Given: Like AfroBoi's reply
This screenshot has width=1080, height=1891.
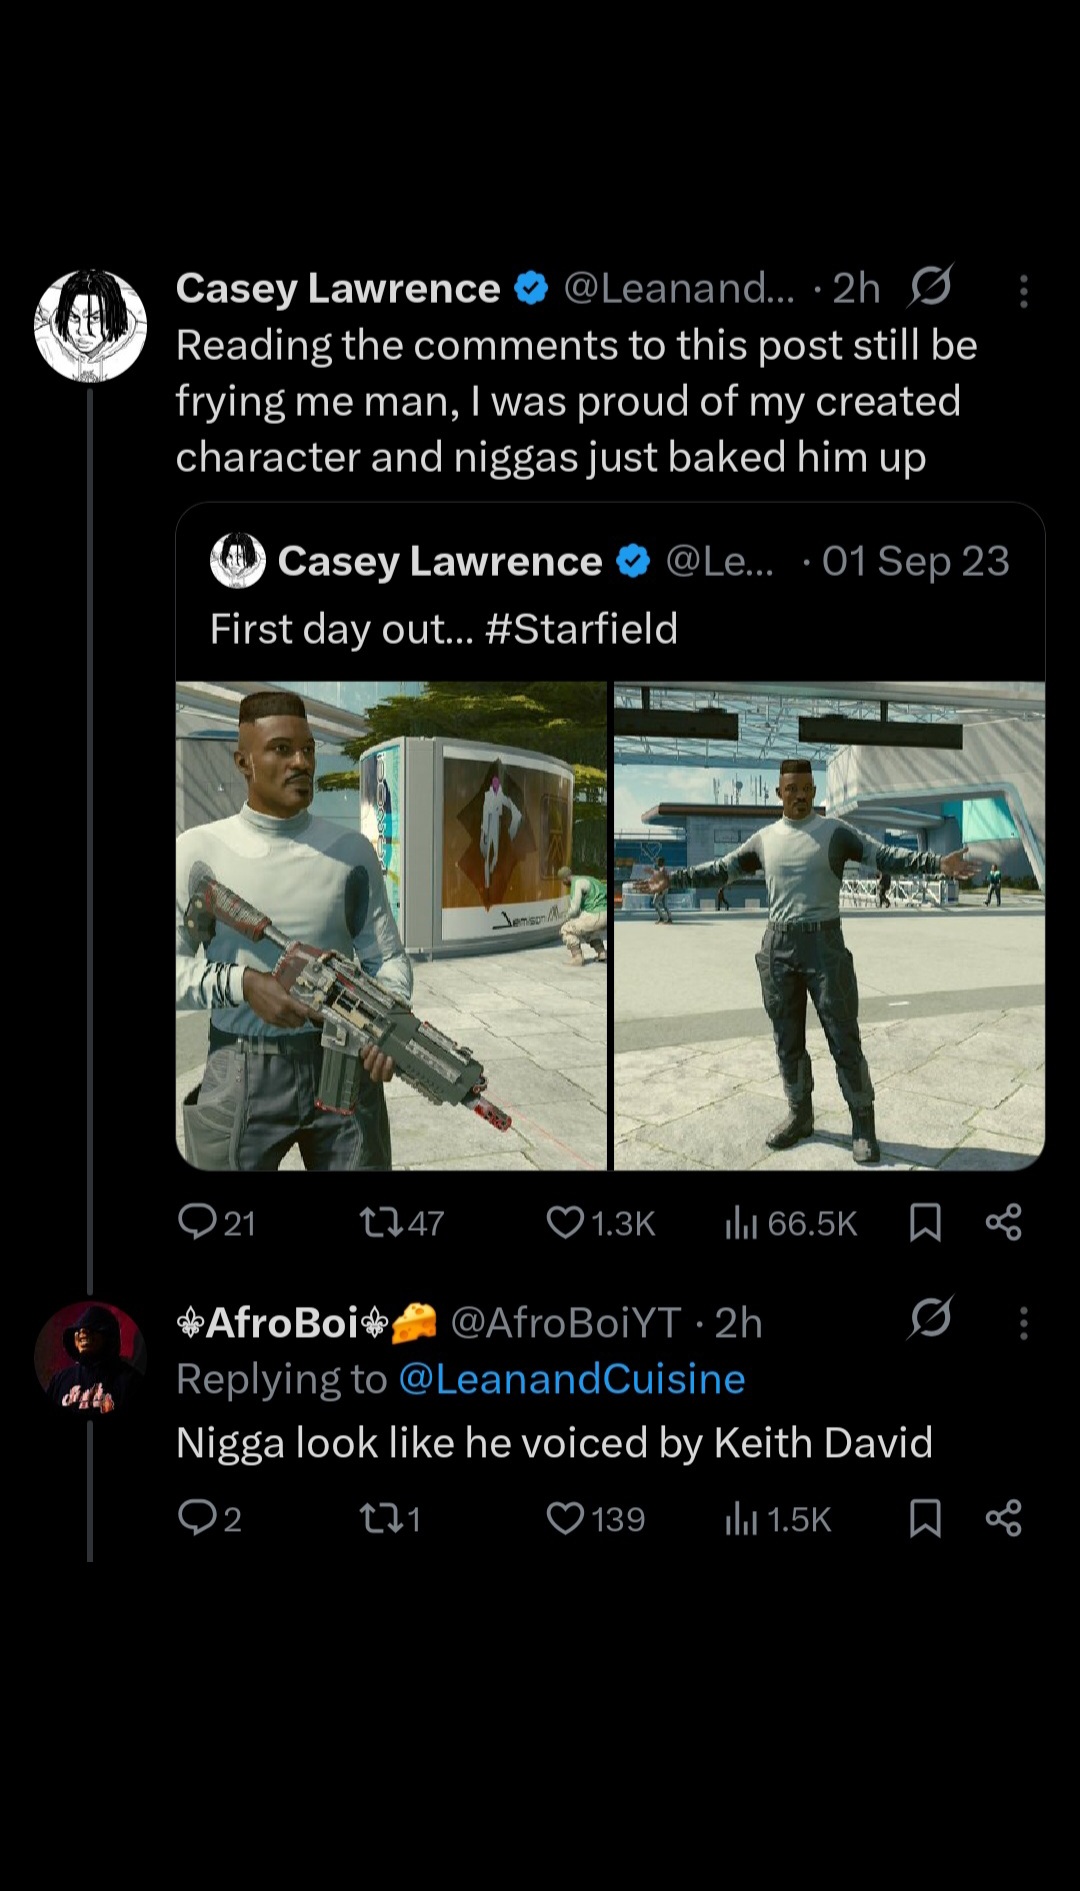Looking at the screenshot, I should point(565,1519).
